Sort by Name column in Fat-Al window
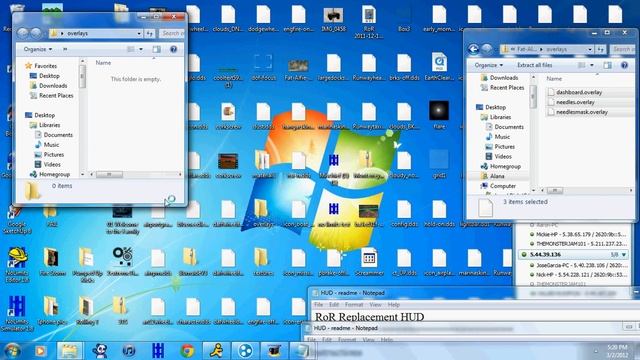The image size is (640, 360). click(x=554, y=79)
